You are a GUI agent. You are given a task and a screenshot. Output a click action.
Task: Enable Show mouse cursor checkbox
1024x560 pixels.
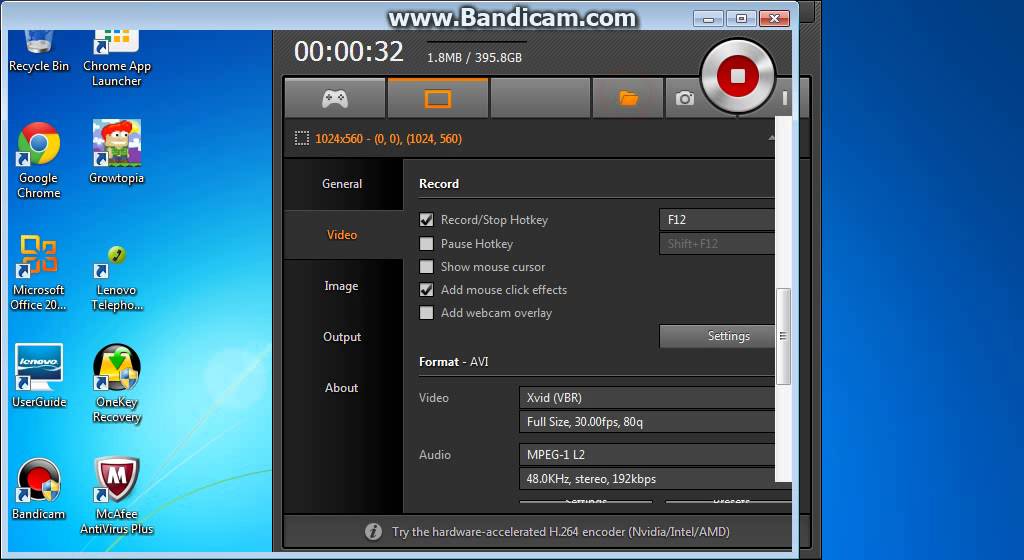(x=426, y=266)
